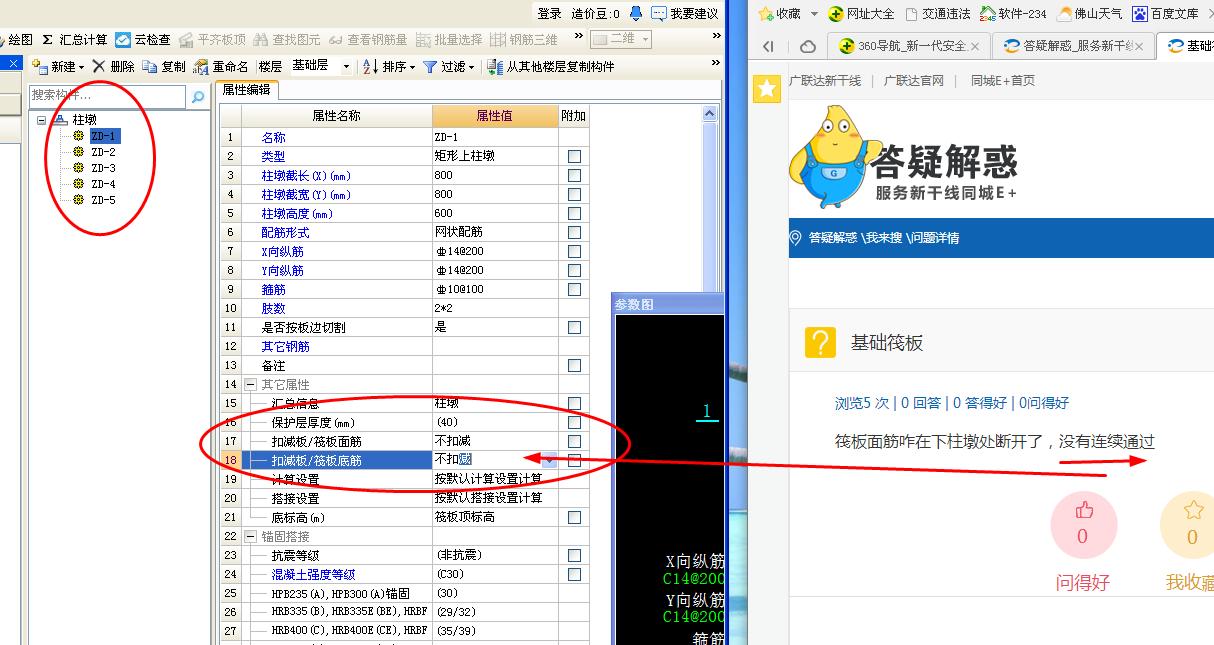Switch to 答疑解惑_服务新干线 browser tab

pos(1072,46)
